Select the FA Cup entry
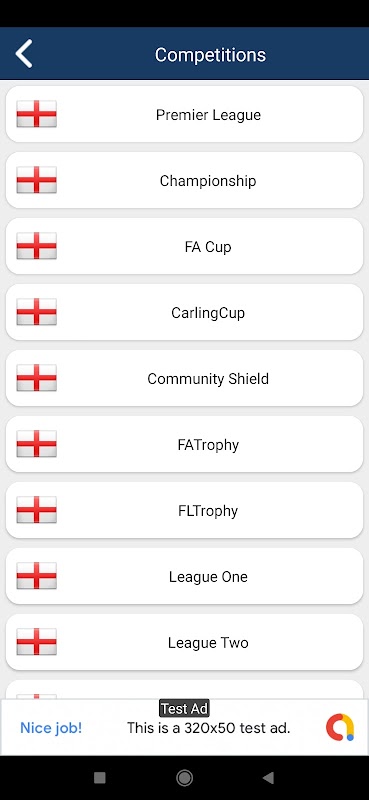 [184, 246]
